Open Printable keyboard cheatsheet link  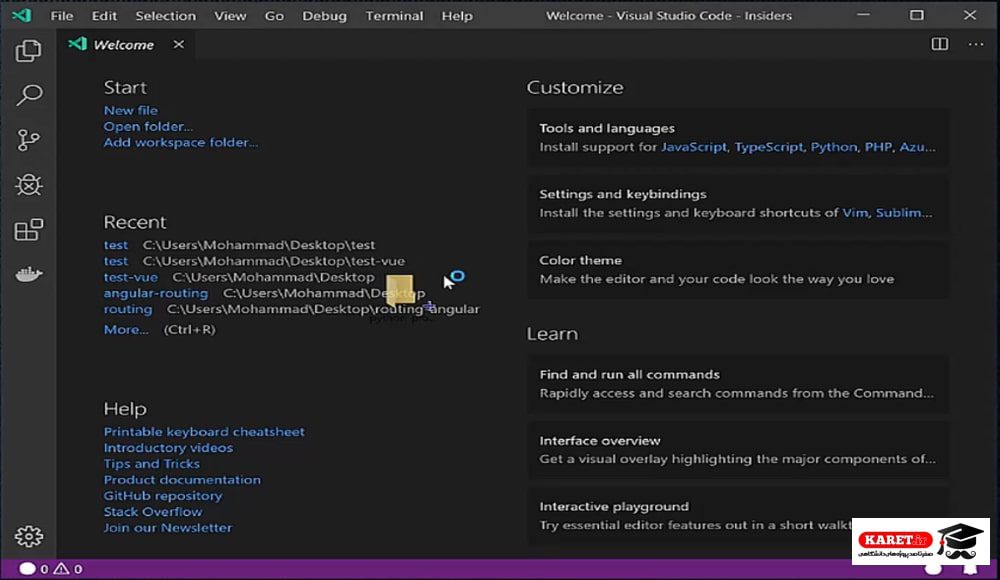coord(204,431)
